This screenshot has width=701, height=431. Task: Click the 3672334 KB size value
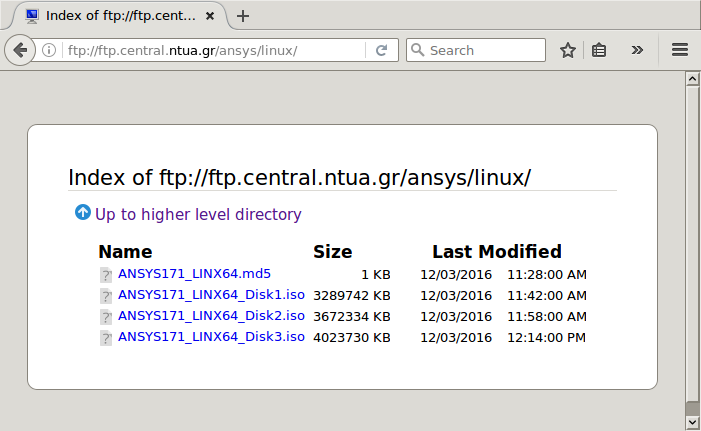[x=352, y=317]
